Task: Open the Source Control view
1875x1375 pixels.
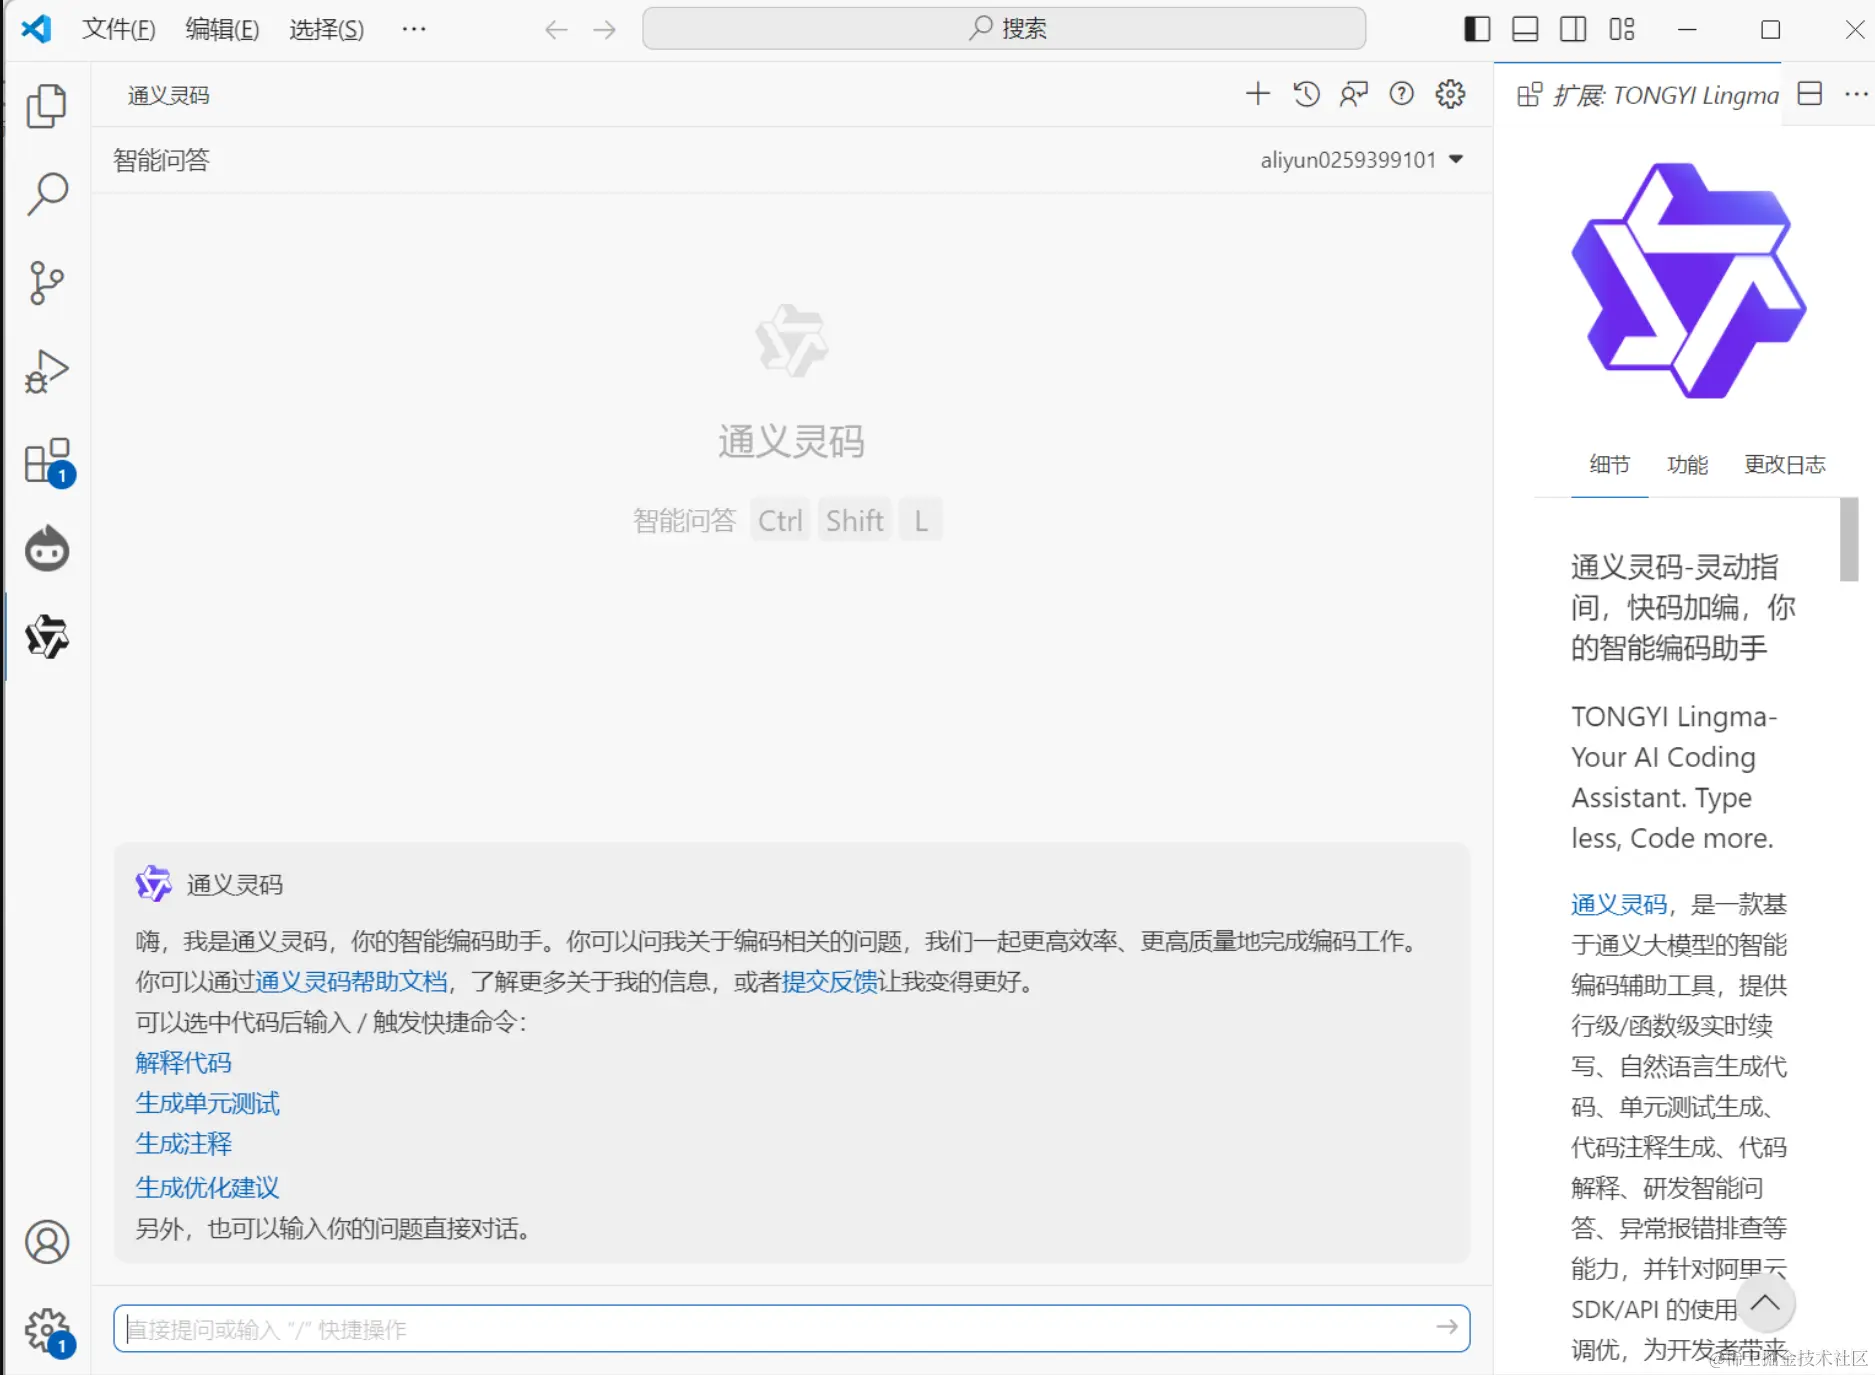Action: [x=47, y=283]
